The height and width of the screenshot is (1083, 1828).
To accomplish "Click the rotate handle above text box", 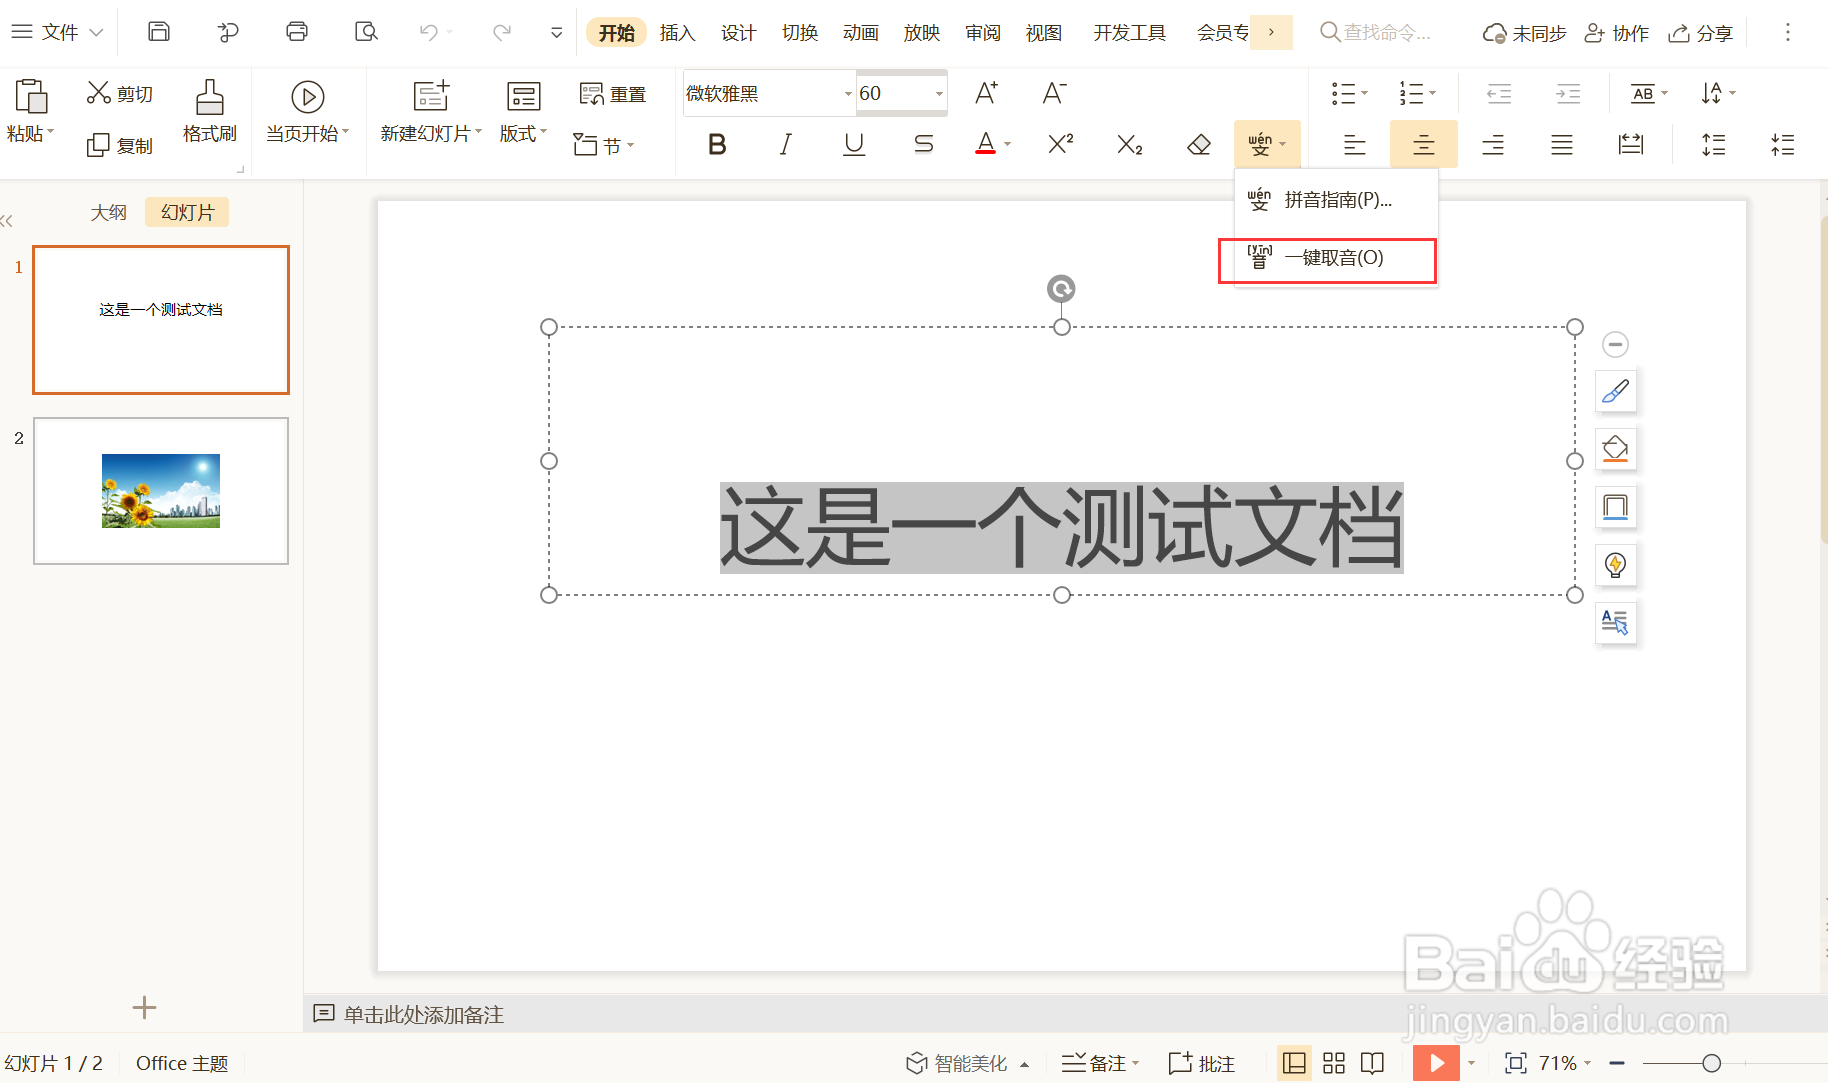I will click(x=1061, y=289).
